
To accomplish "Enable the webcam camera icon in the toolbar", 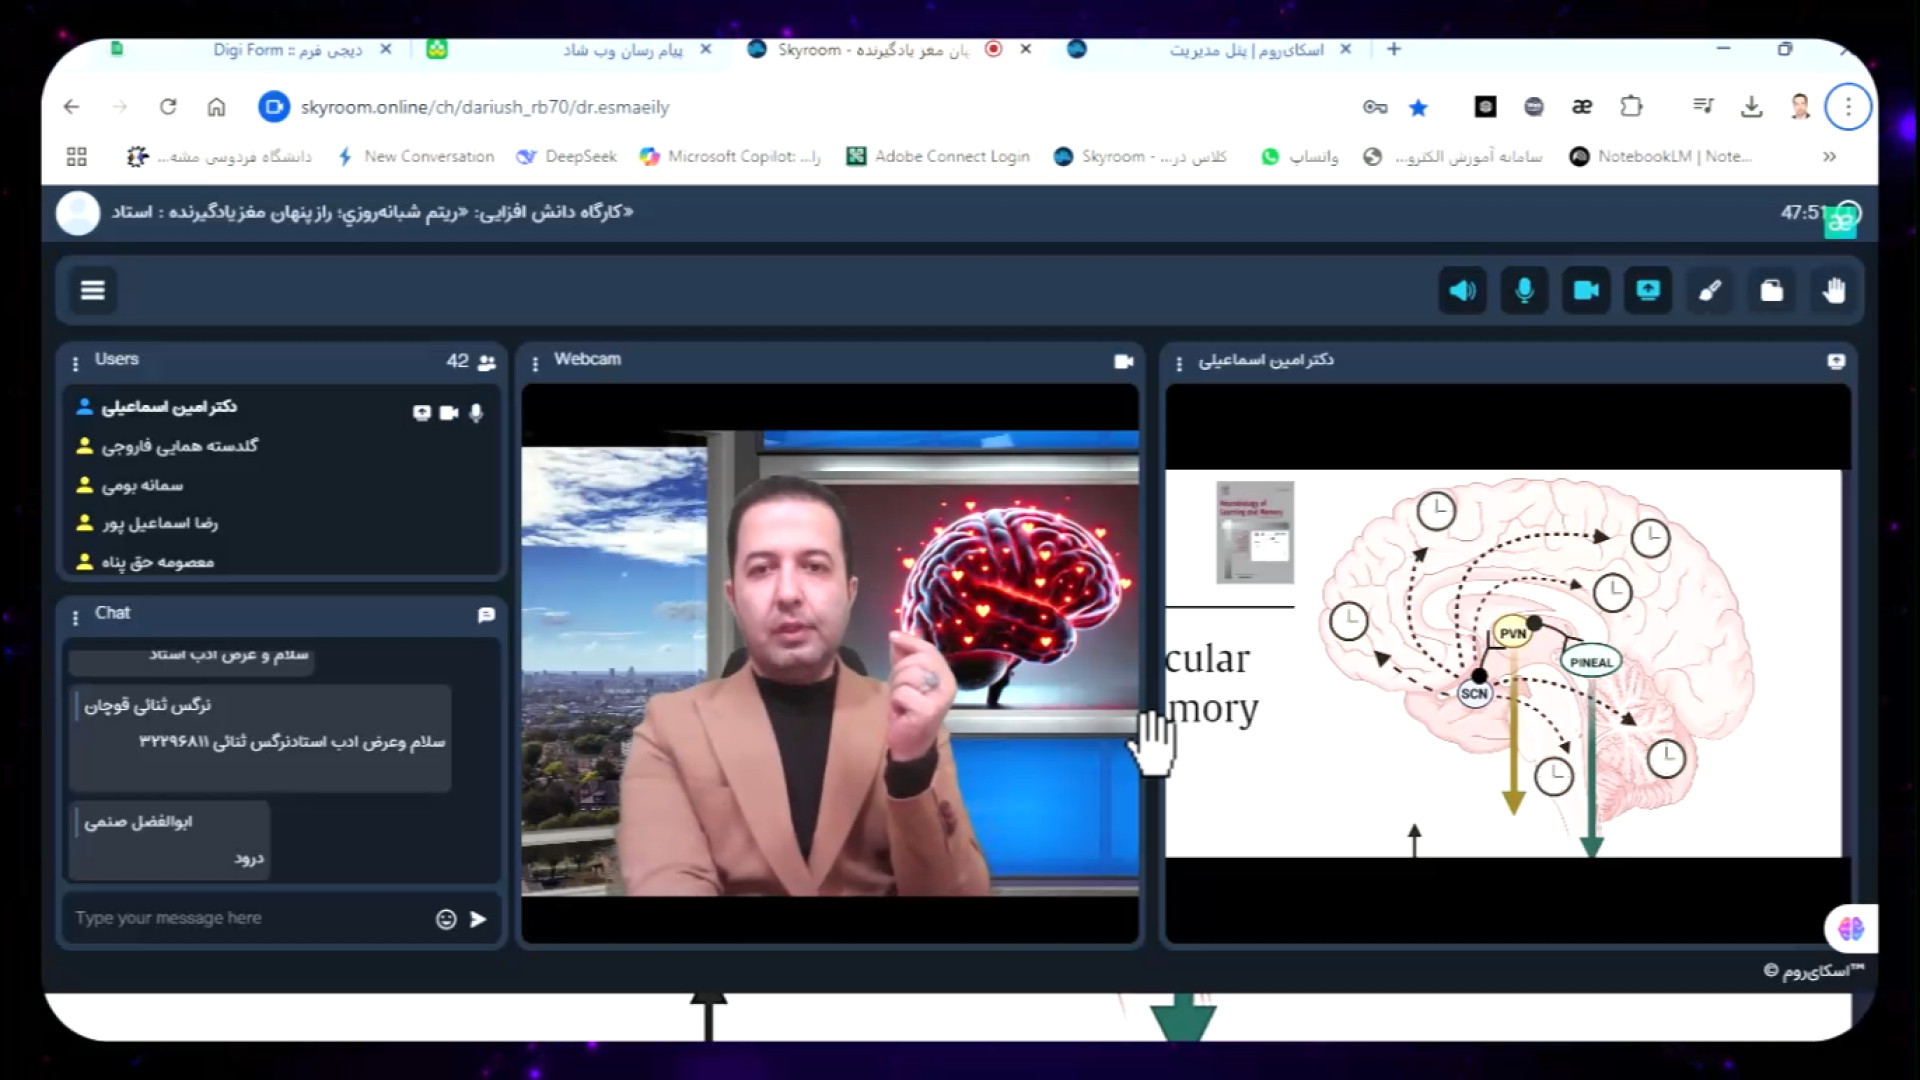I will [1586, 290].
